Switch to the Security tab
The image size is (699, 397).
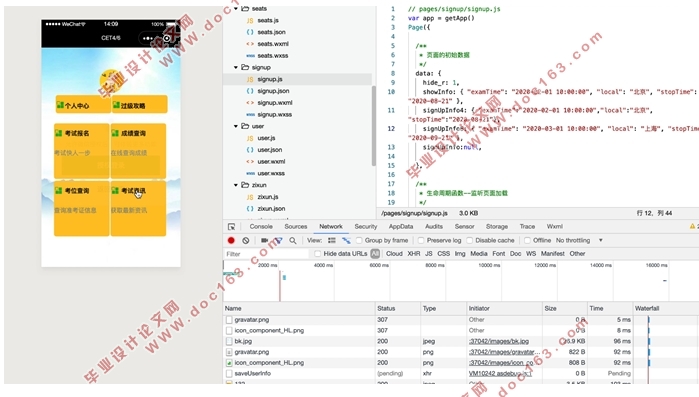366,226
